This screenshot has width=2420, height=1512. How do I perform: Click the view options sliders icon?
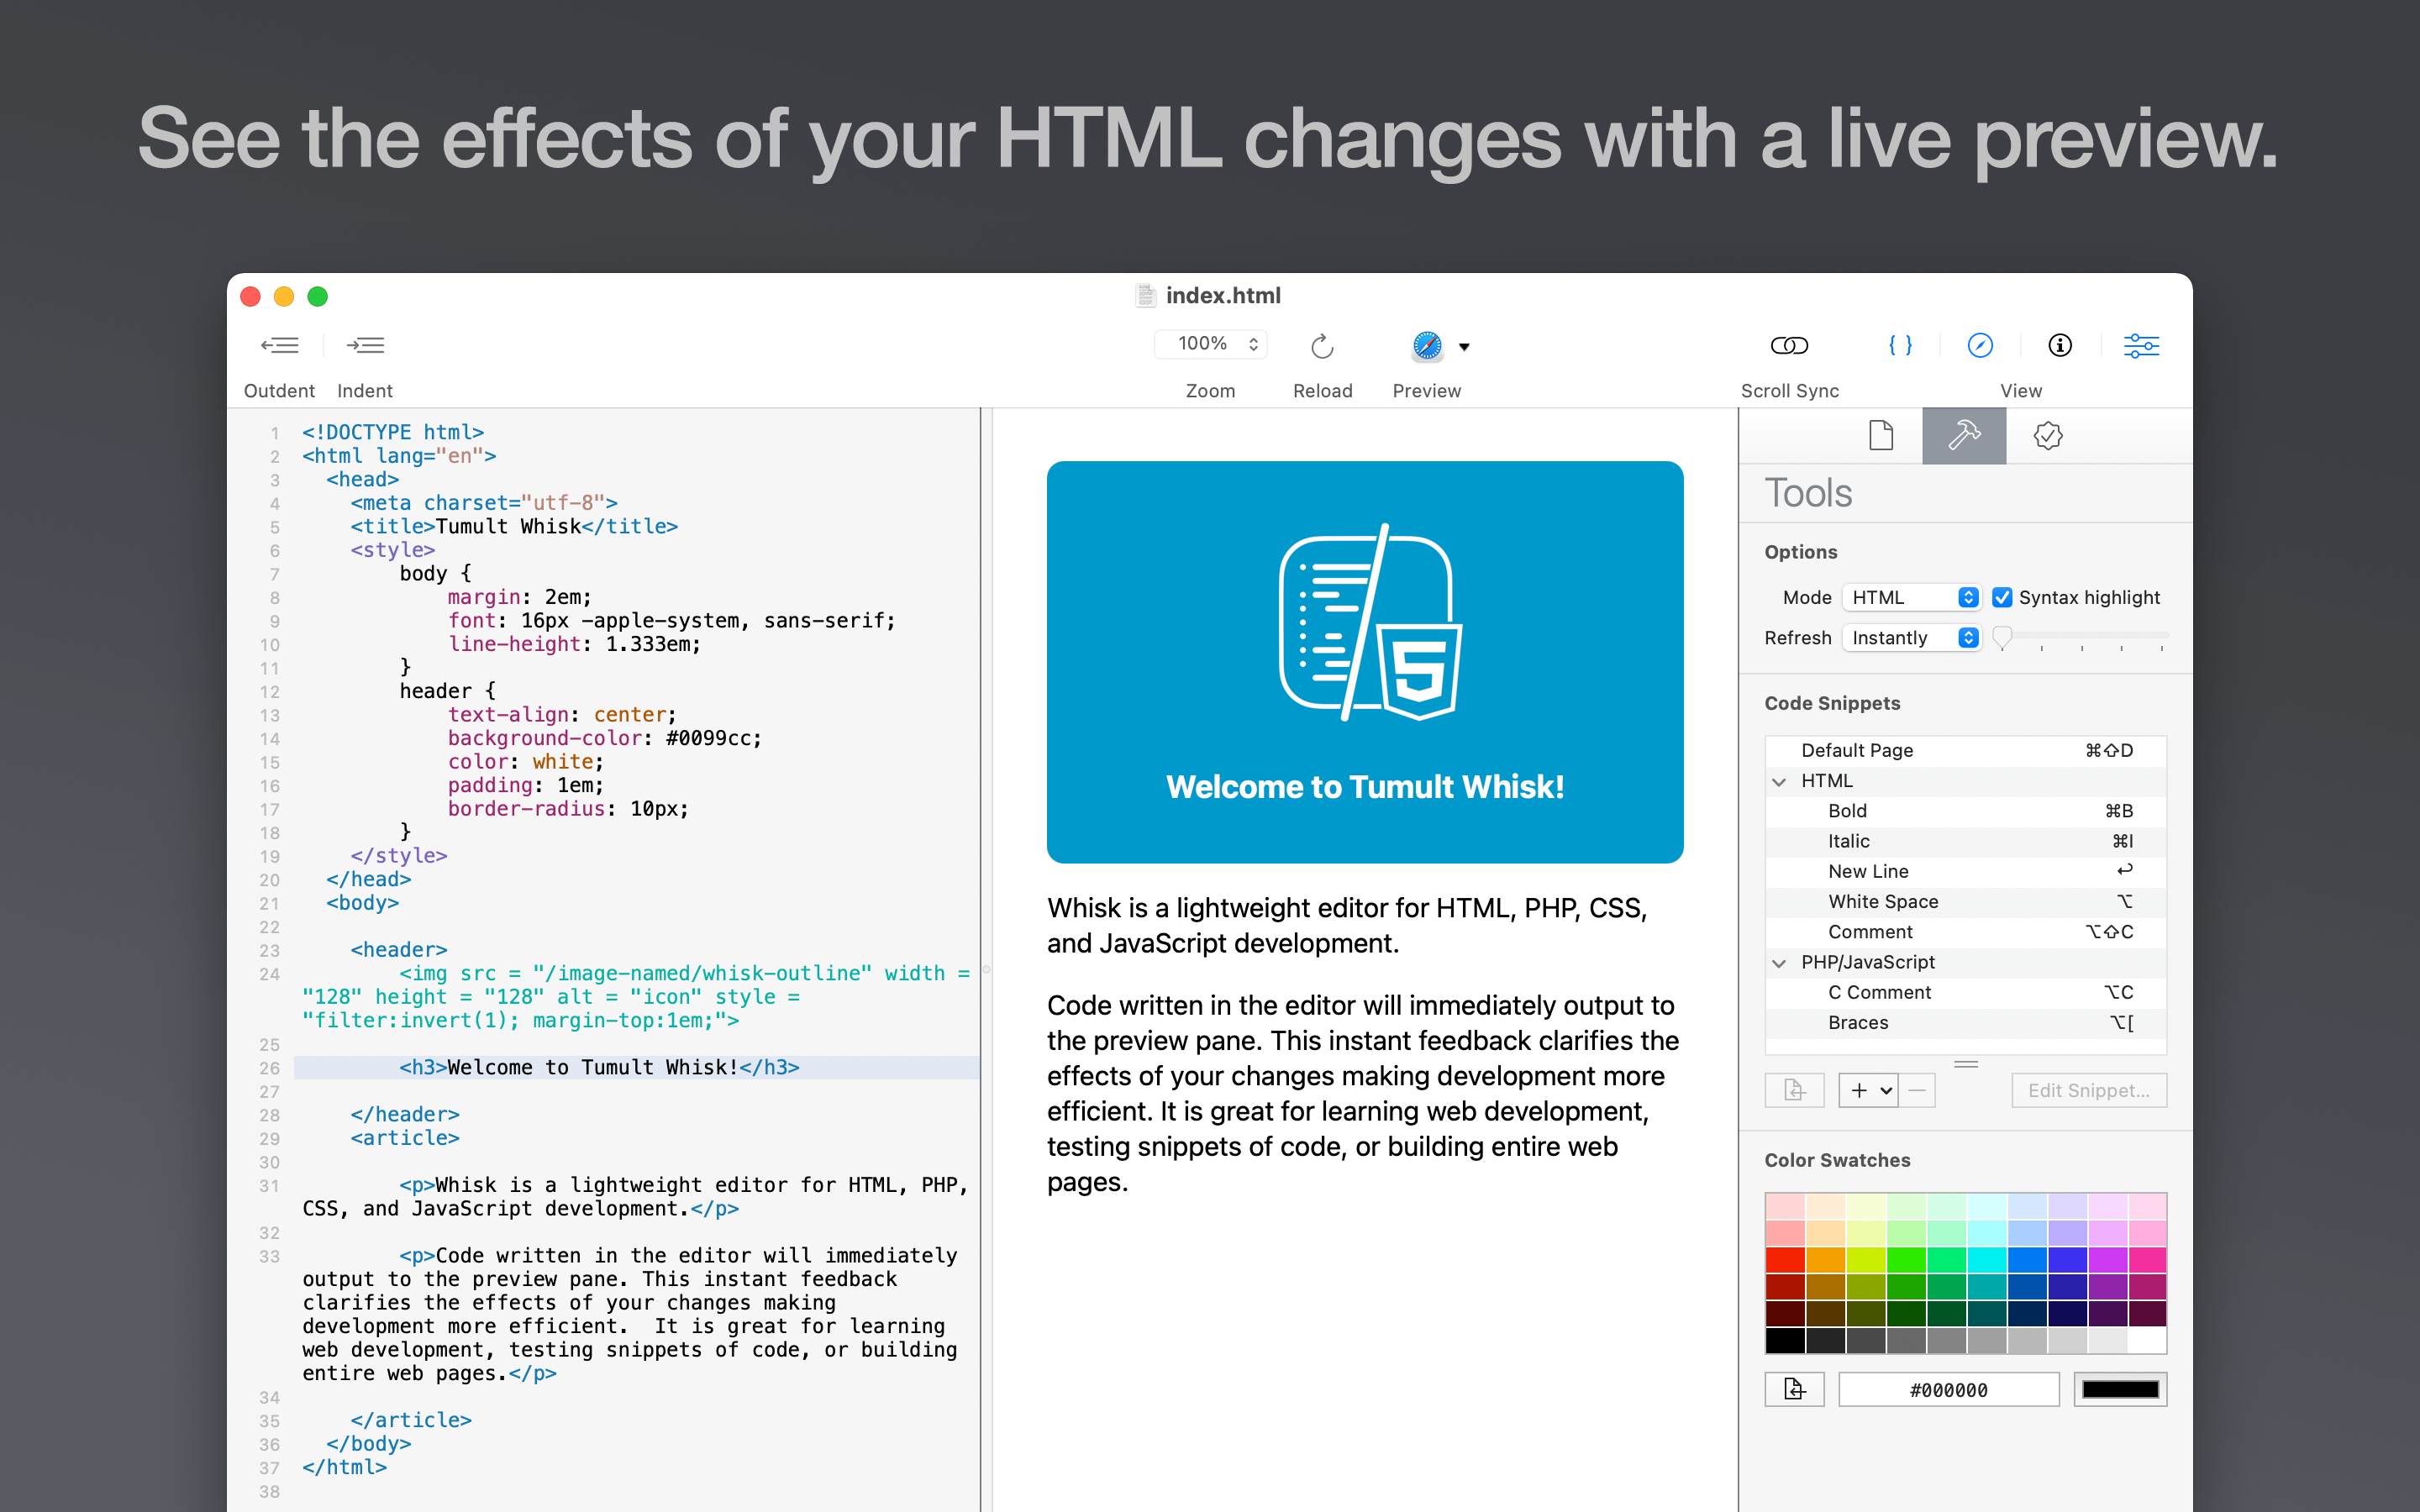(2141, 345)
